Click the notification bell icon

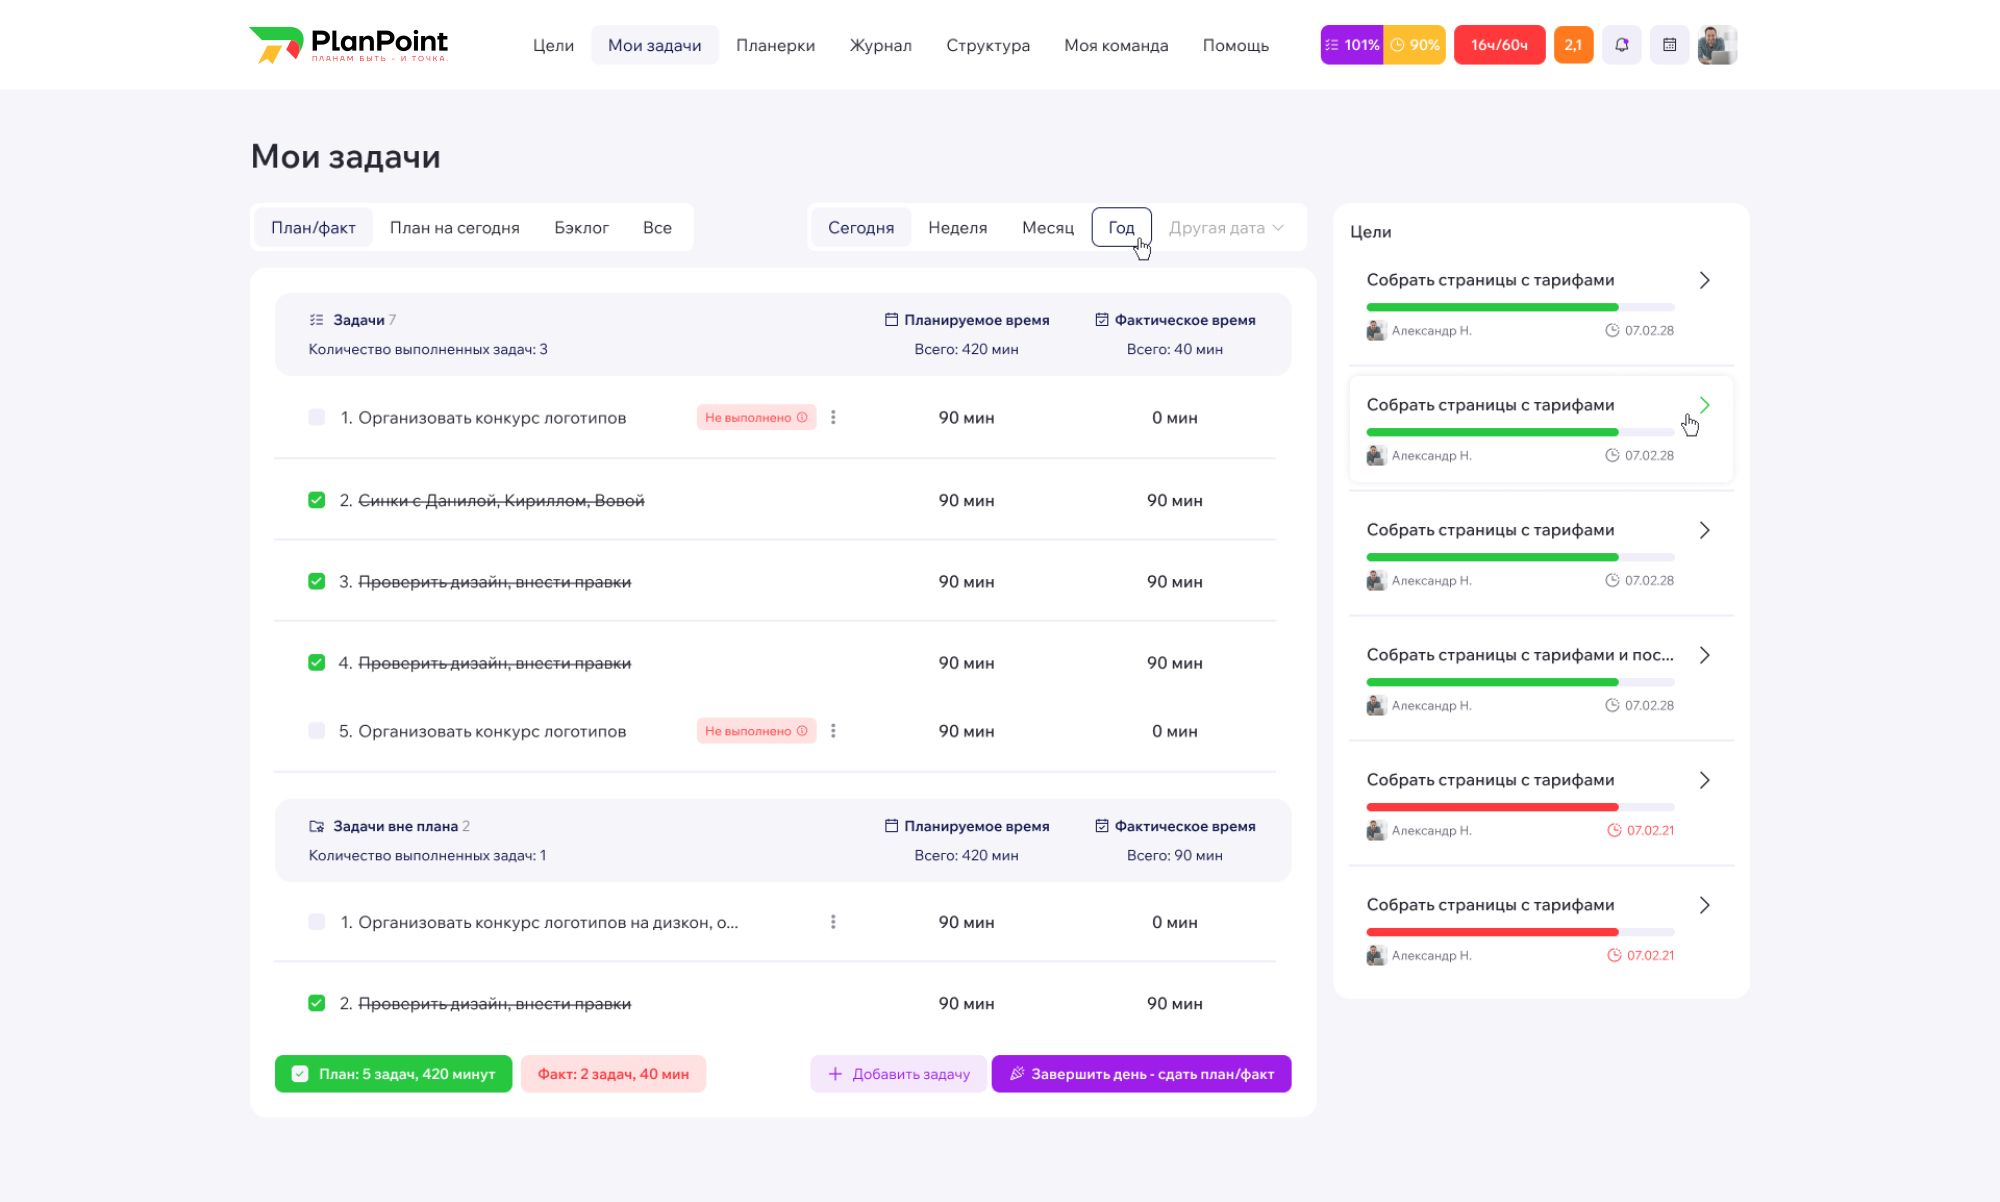click(x=1621, y=45)
